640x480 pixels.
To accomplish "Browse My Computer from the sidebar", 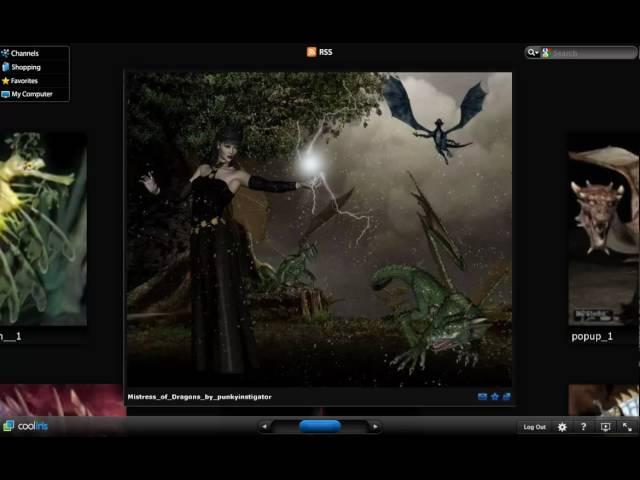I will tap(27, 94).
